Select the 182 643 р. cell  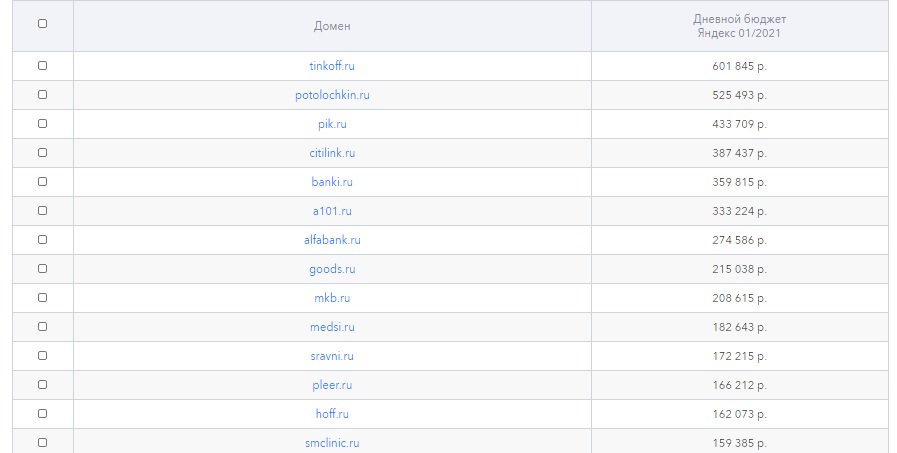coord(739,327)
